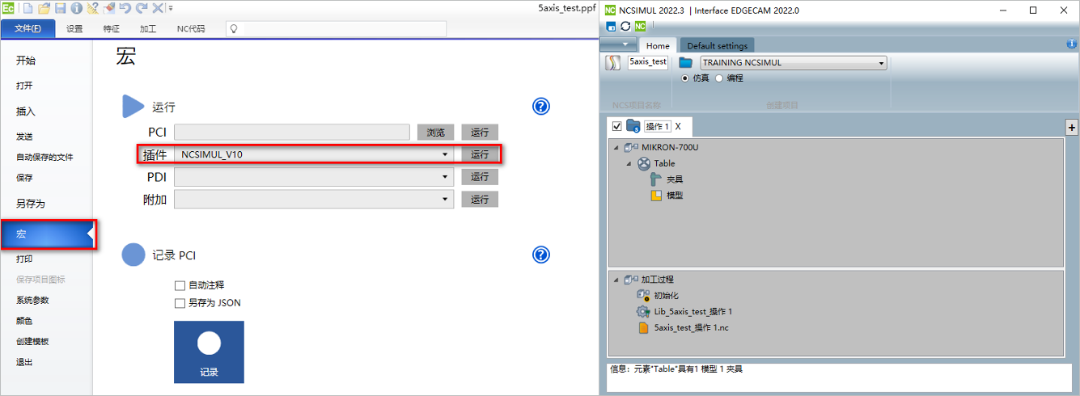1080x396 pixels.
Task: Open the TRAINING NCSIMUL dropdown
Action: pyautogui.click(x=881, y=63)
